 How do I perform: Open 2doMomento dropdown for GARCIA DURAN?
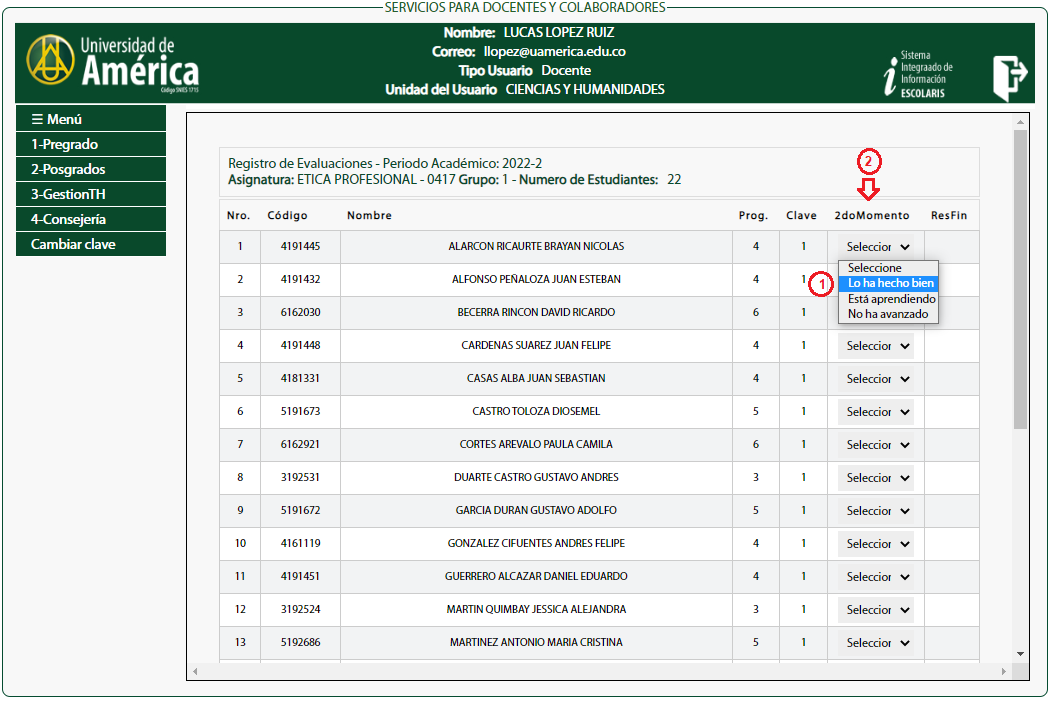pos(876,511)
